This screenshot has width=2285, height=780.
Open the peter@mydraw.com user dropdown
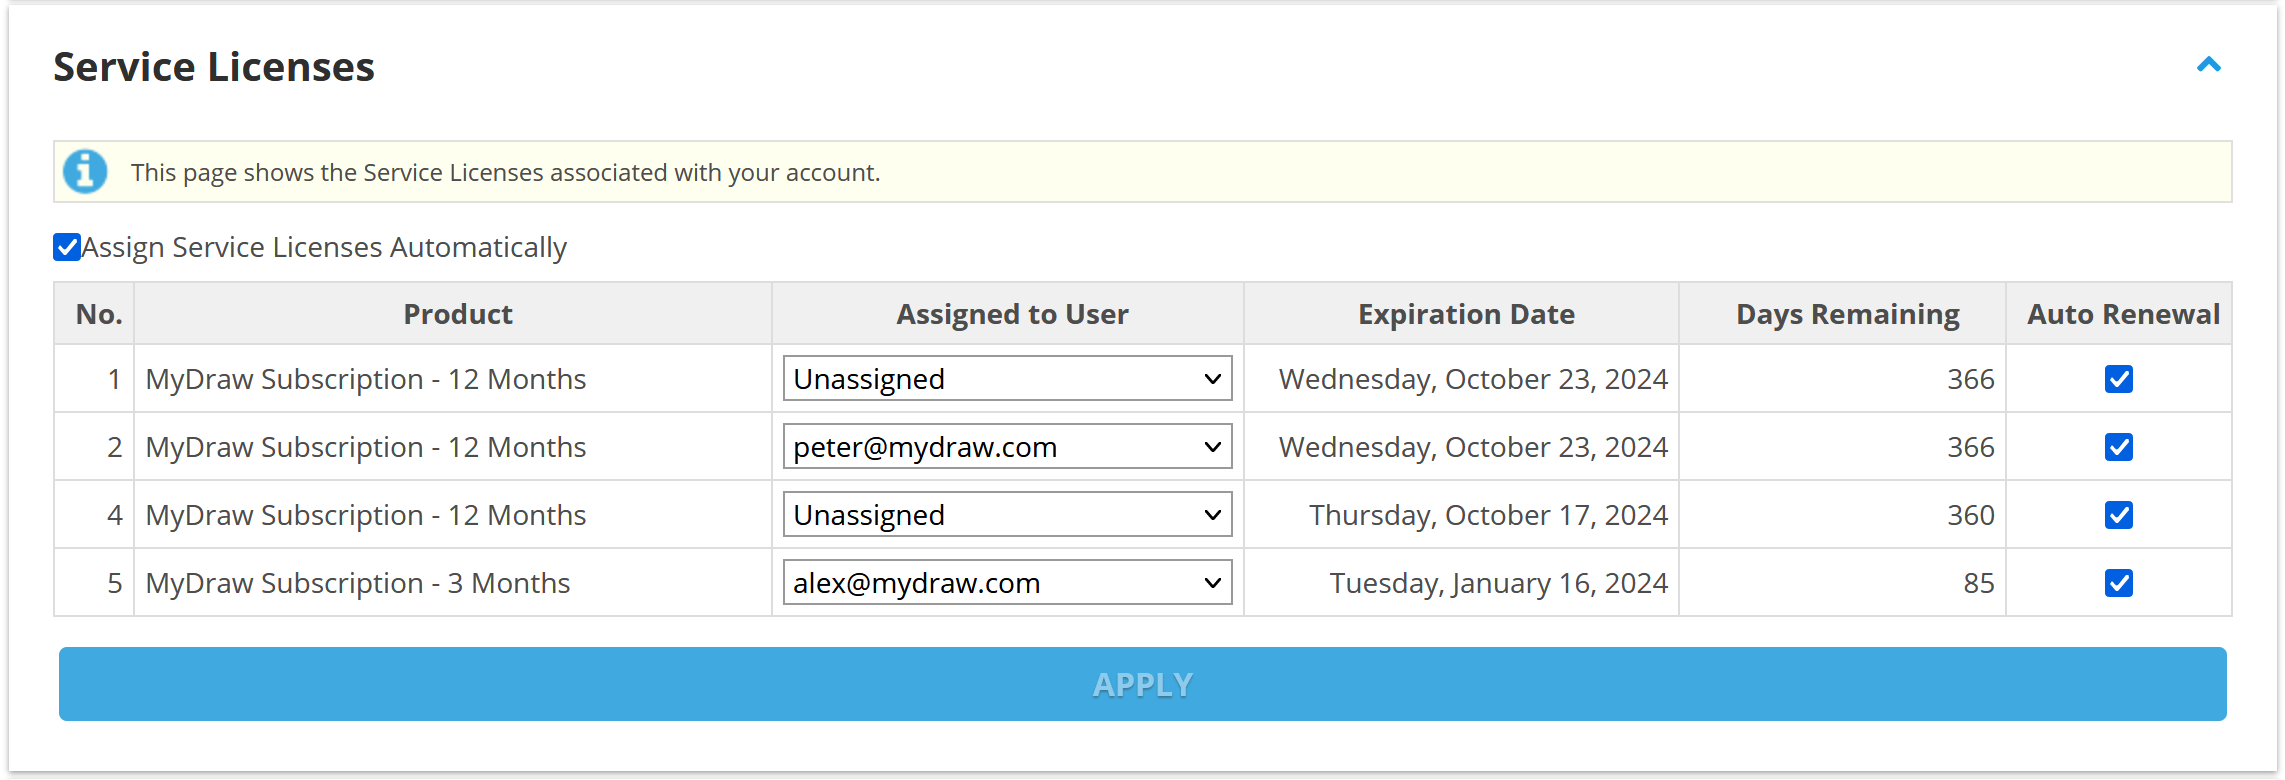click(1007, 447)
